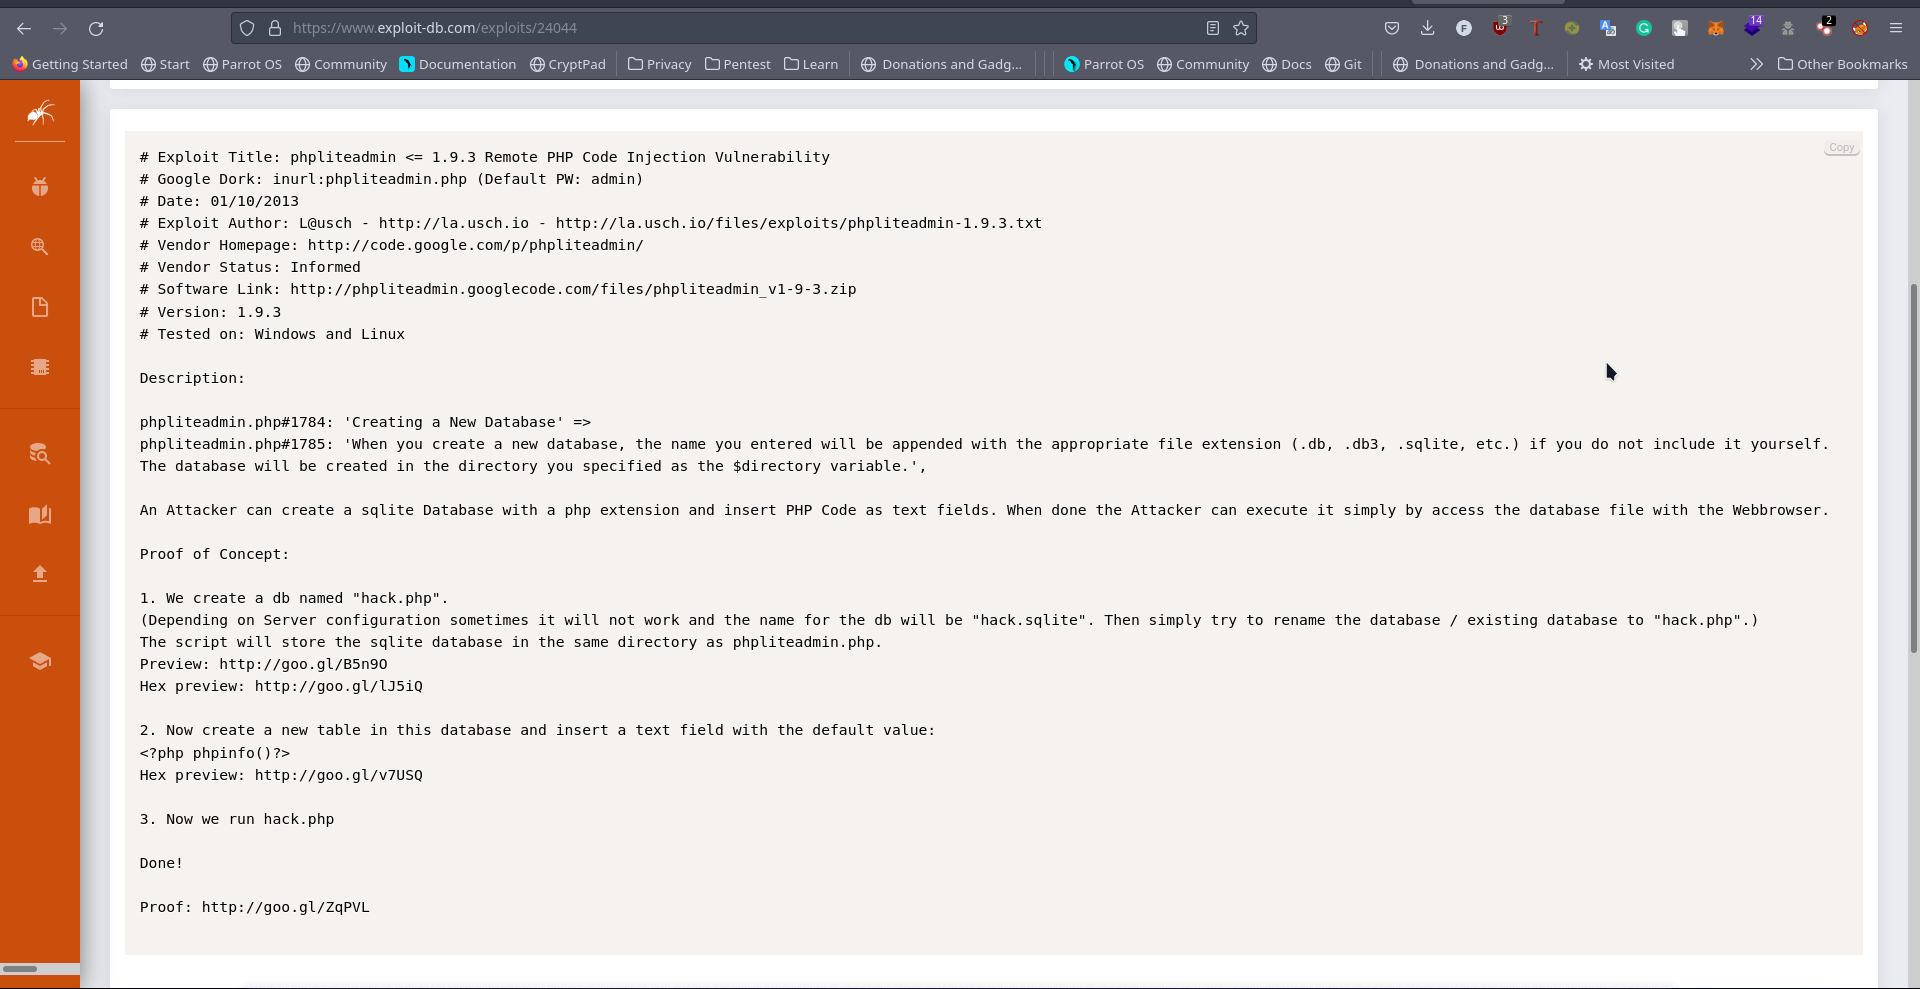The image size is (1920, 989).
Task: Click the purple stacked extension with badge 14
Action: [1752, 28]
